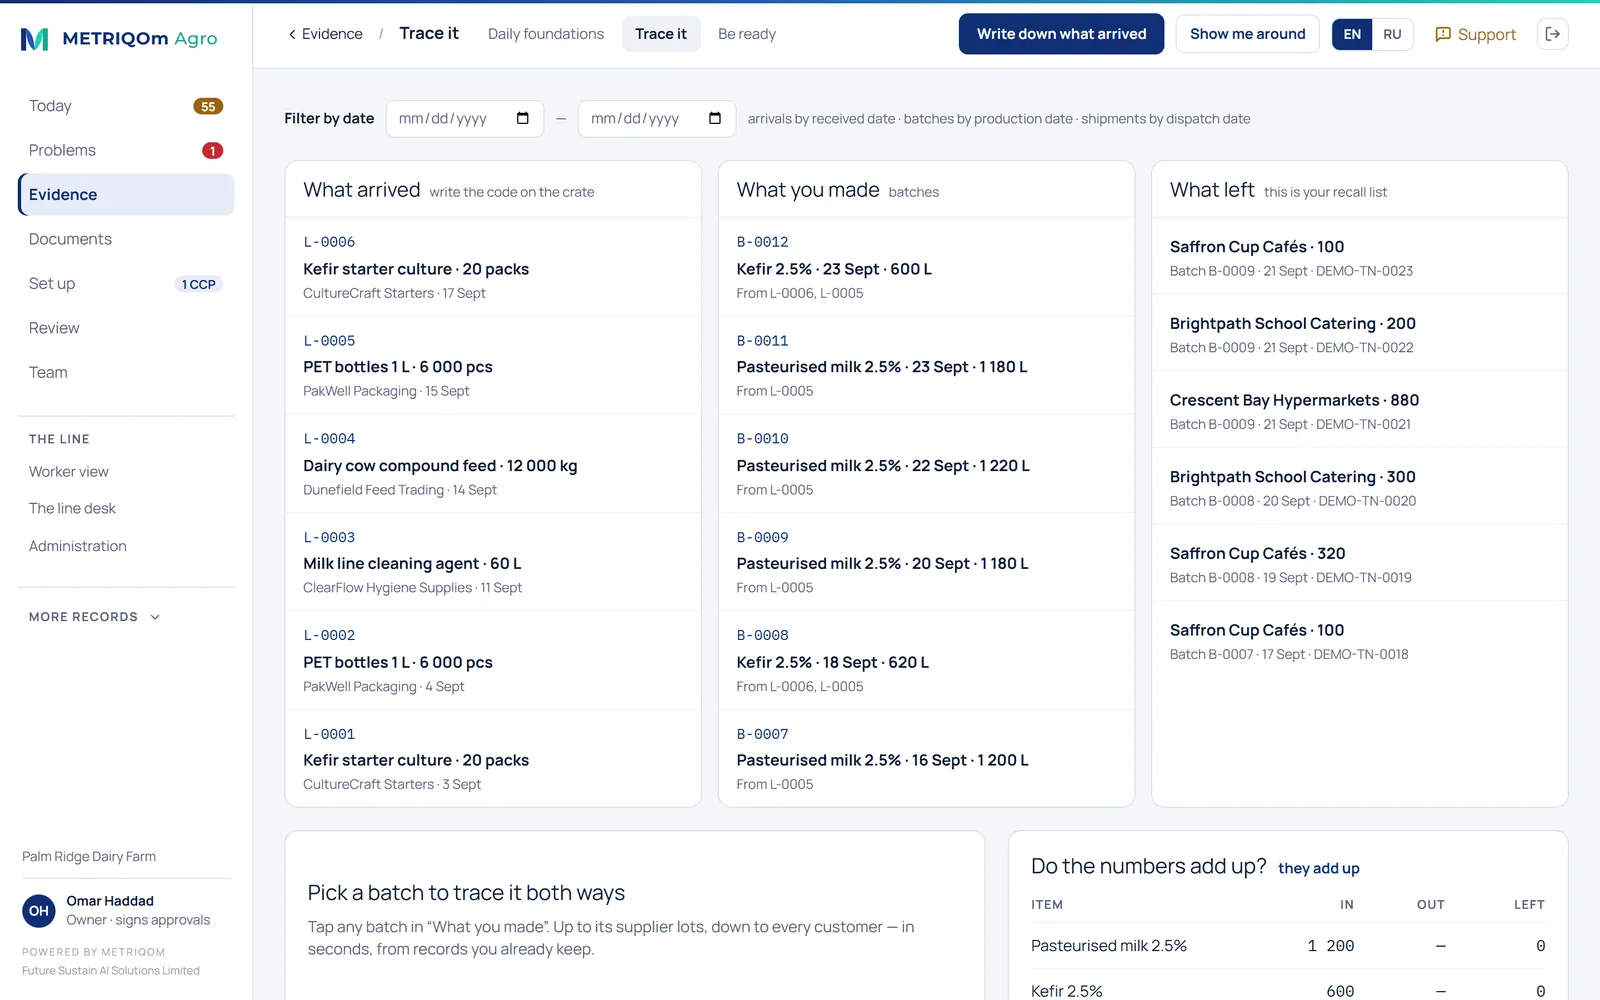Open Today in the sidebar
The image size is (1600, 1000).
click(x=126, y=106)
